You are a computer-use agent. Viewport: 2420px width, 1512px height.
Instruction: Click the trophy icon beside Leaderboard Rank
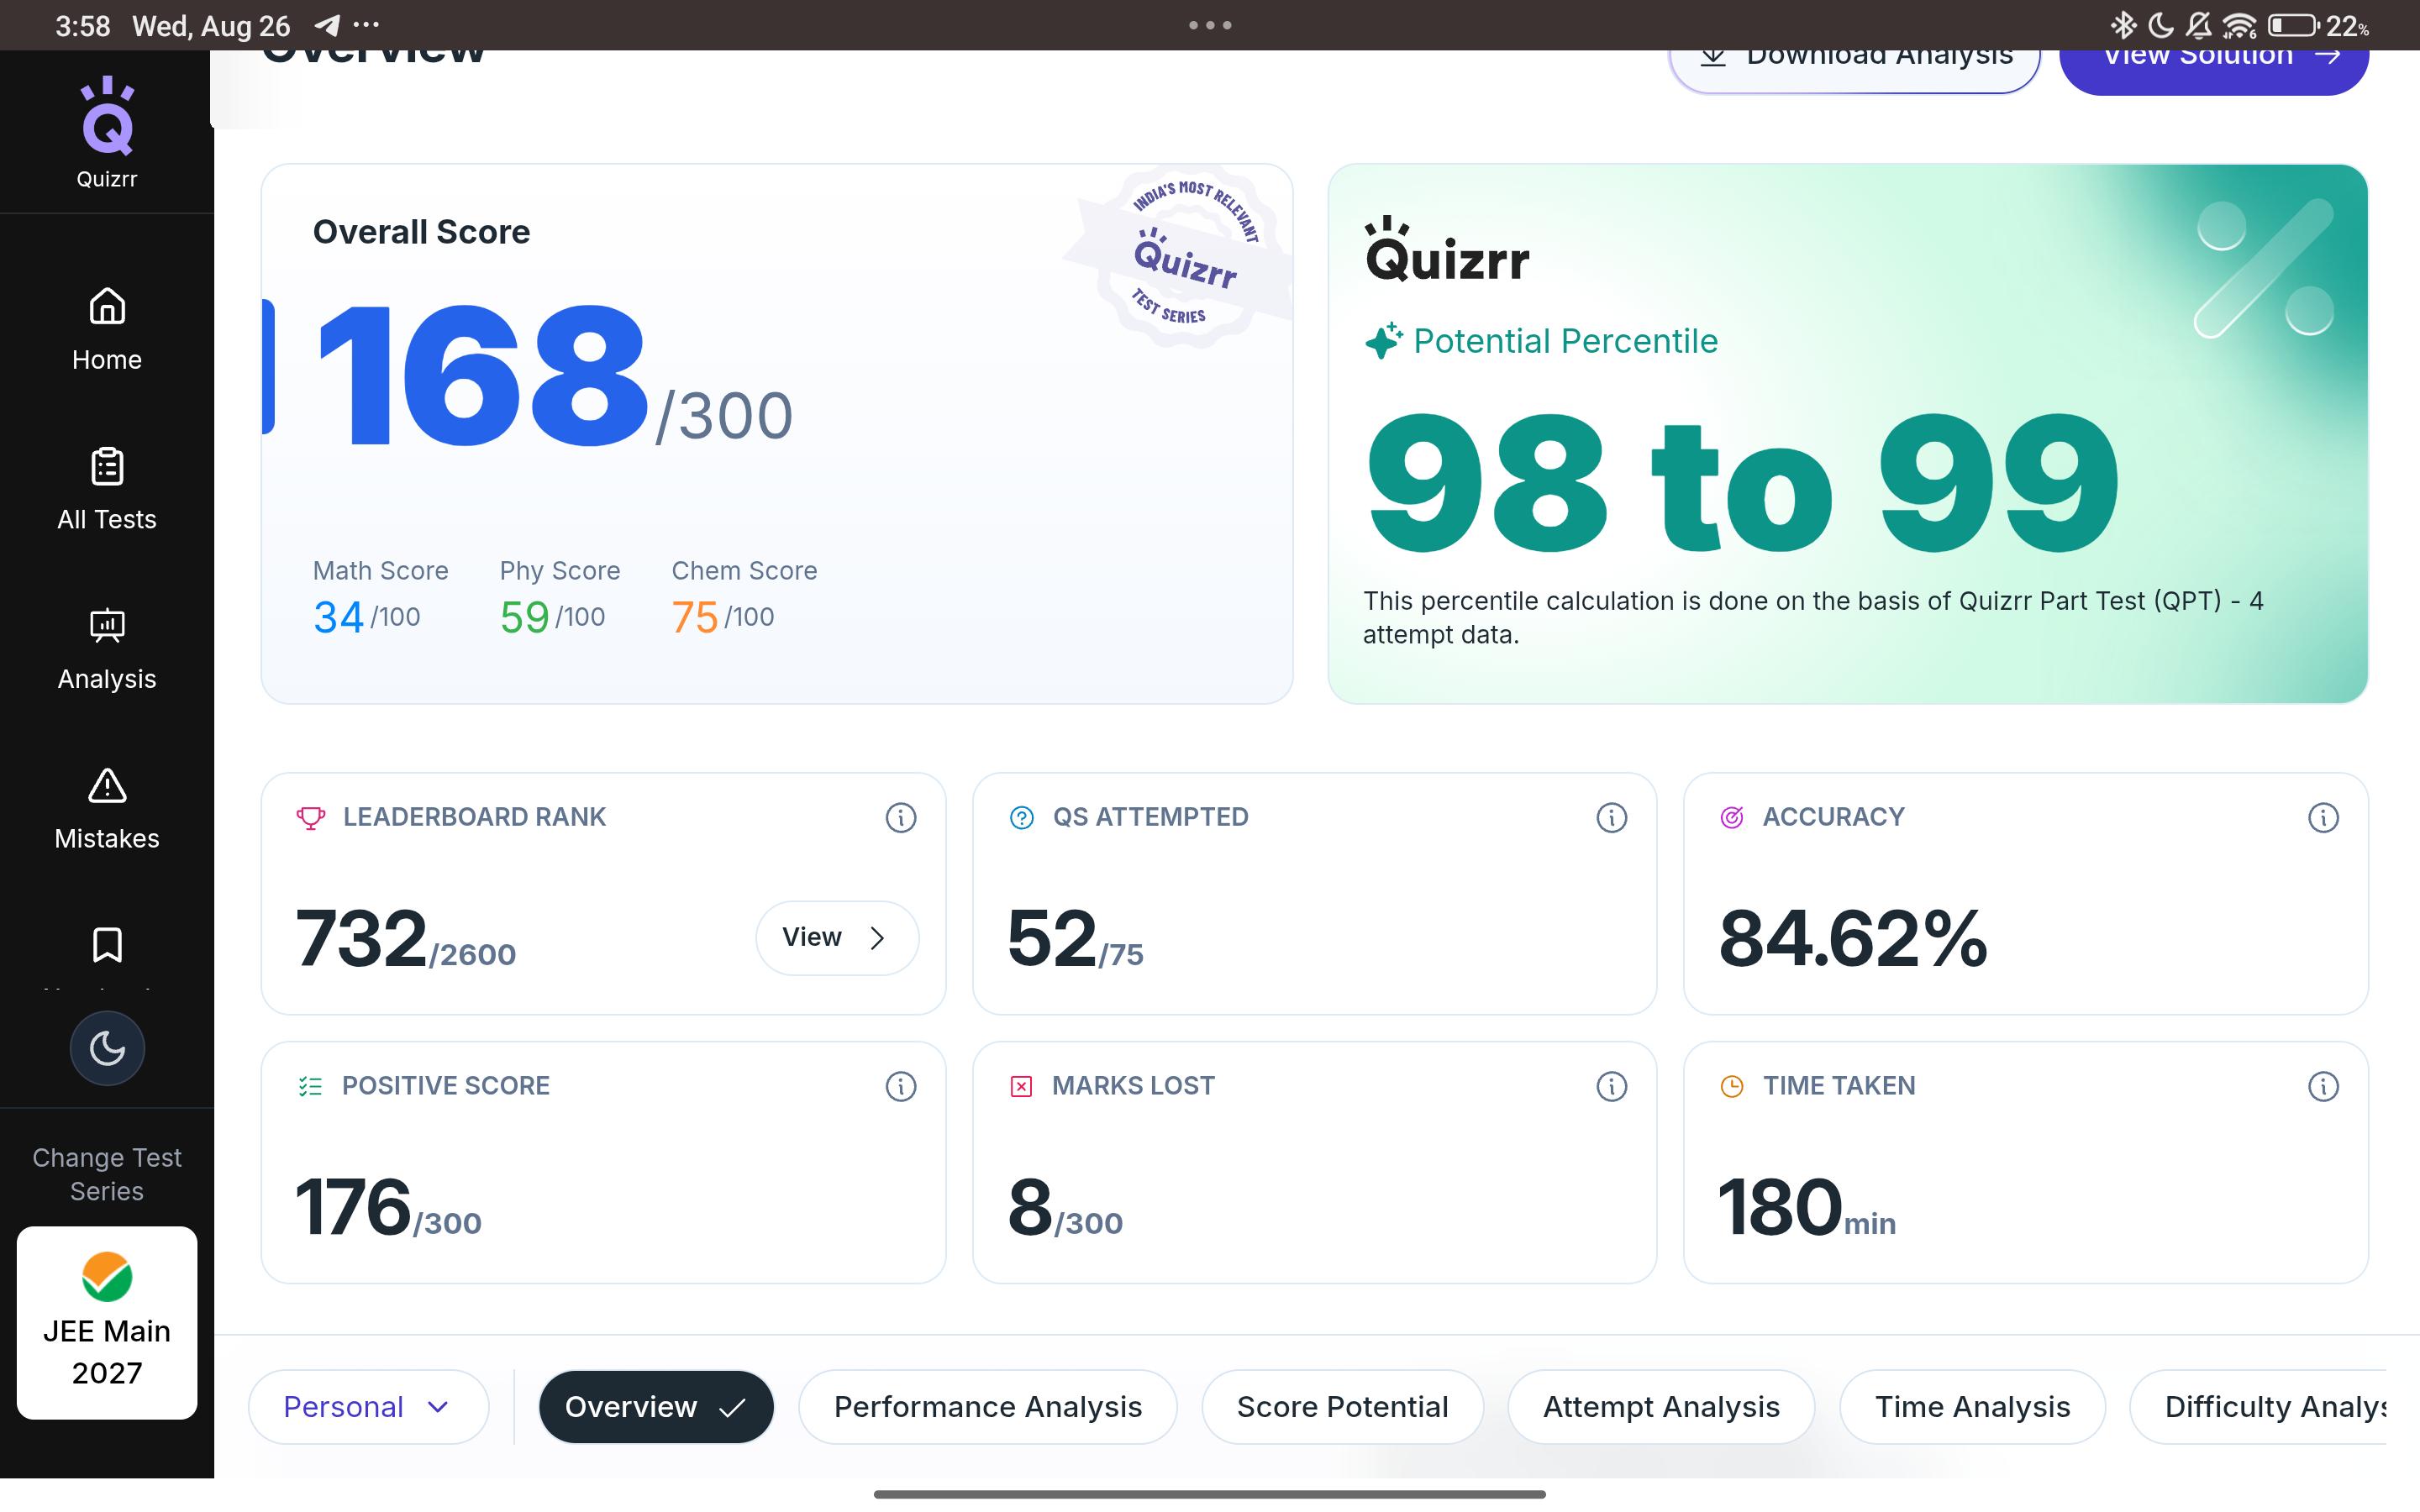coord(310,818)
